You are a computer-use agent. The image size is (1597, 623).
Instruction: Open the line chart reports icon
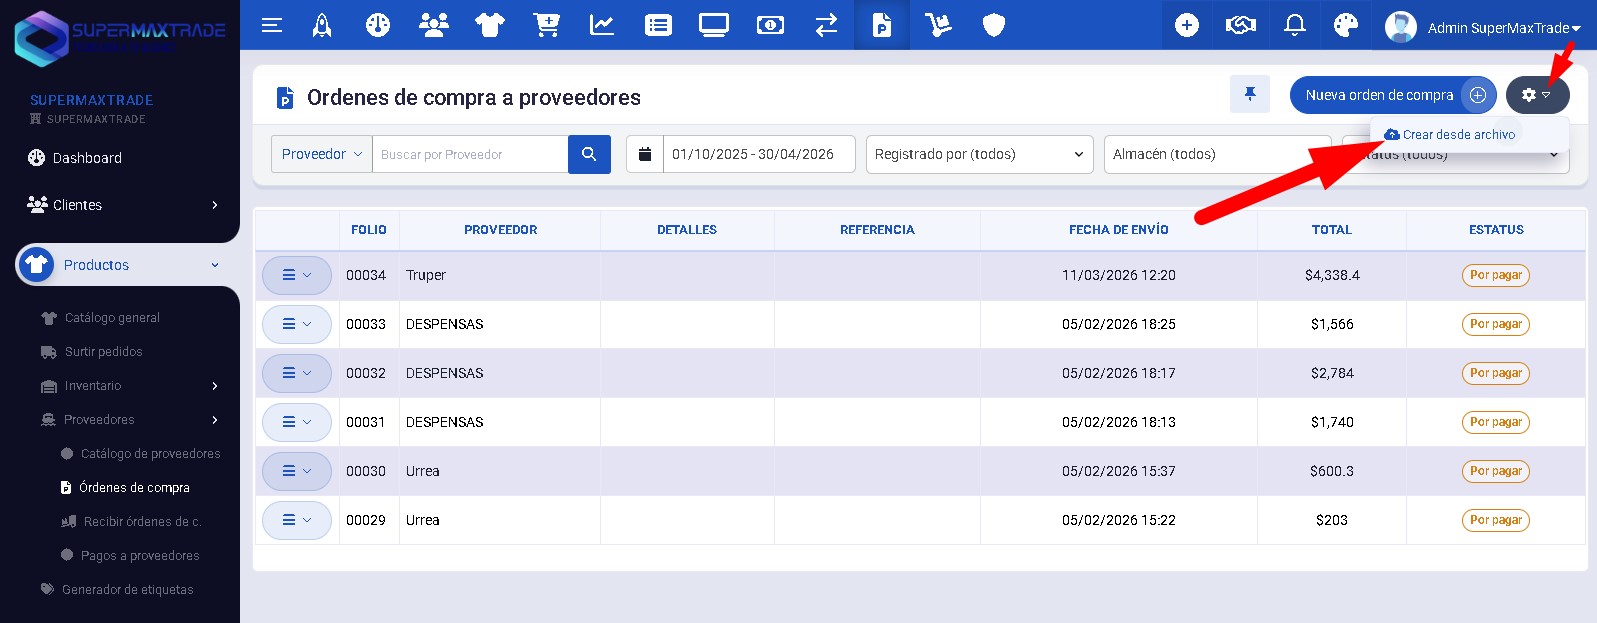(x=602, y=26)
